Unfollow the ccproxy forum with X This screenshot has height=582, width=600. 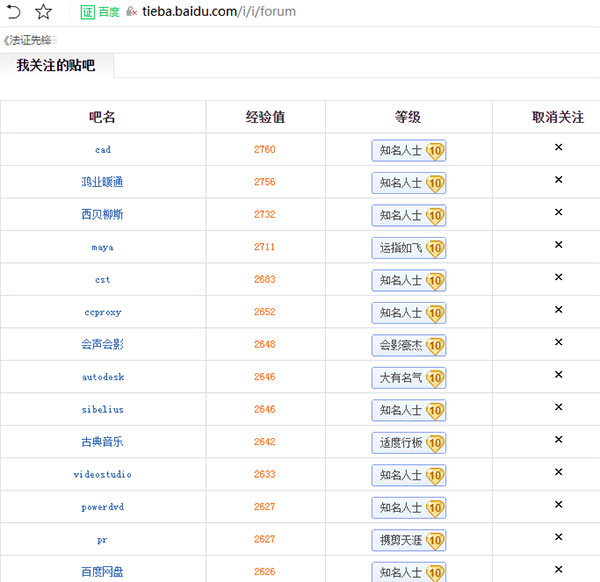[558, 310]
